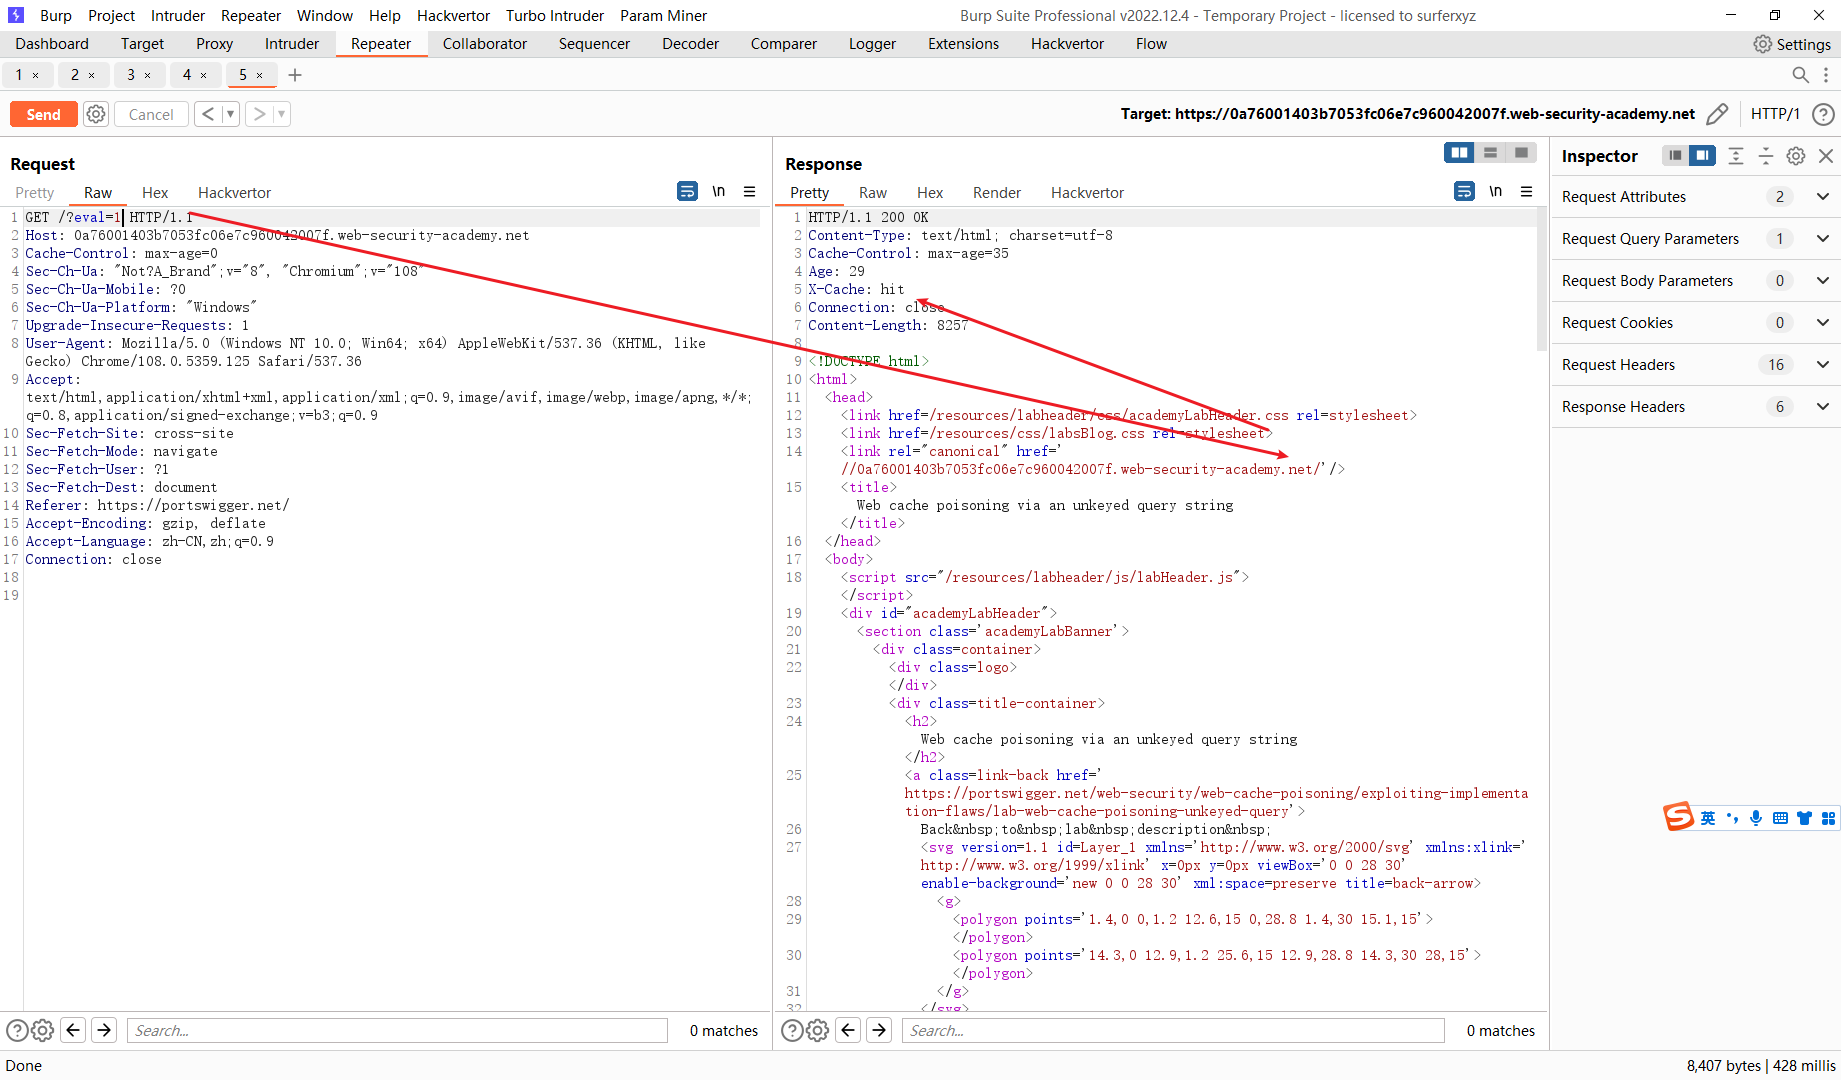
Task: Open the Intruder tool tab
Action: coord(292,44)
